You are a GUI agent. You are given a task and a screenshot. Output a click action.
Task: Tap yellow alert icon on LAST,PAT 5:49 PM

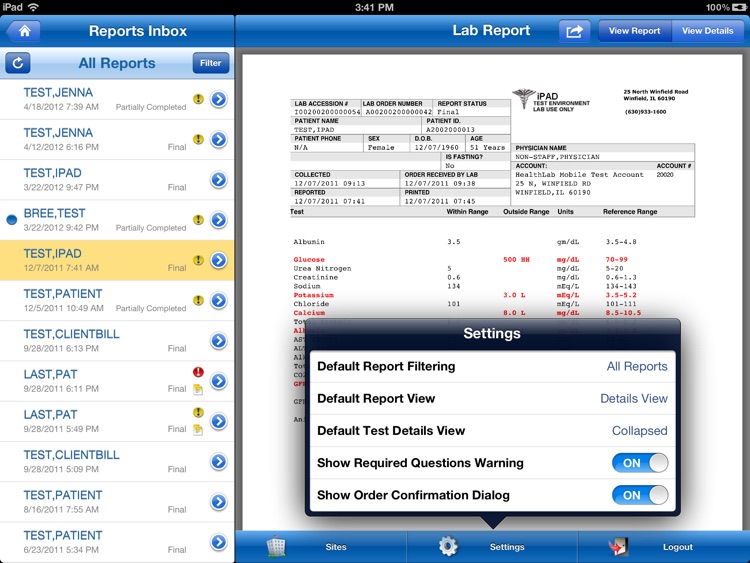click(x=198, y=412)
